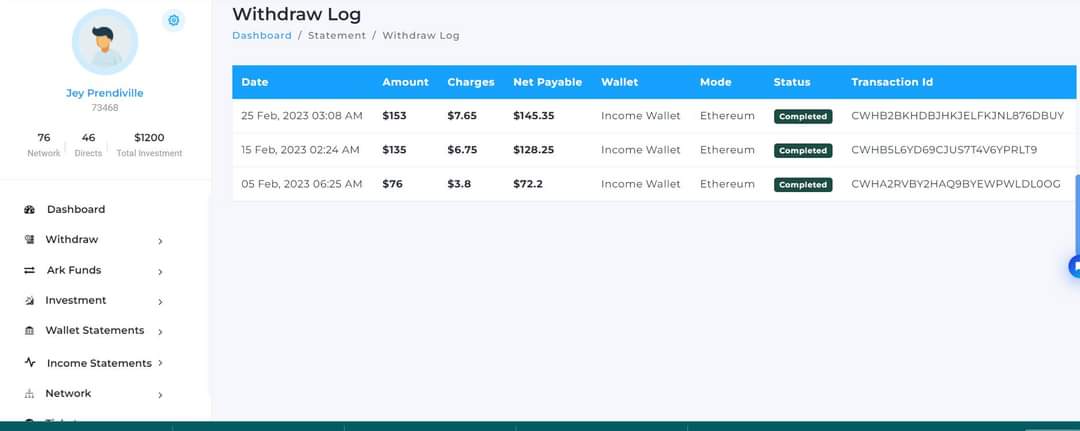Screen dimensions: 1080x431
Task: Click the Network hierarchy icon
Action: tap(29, 394)
